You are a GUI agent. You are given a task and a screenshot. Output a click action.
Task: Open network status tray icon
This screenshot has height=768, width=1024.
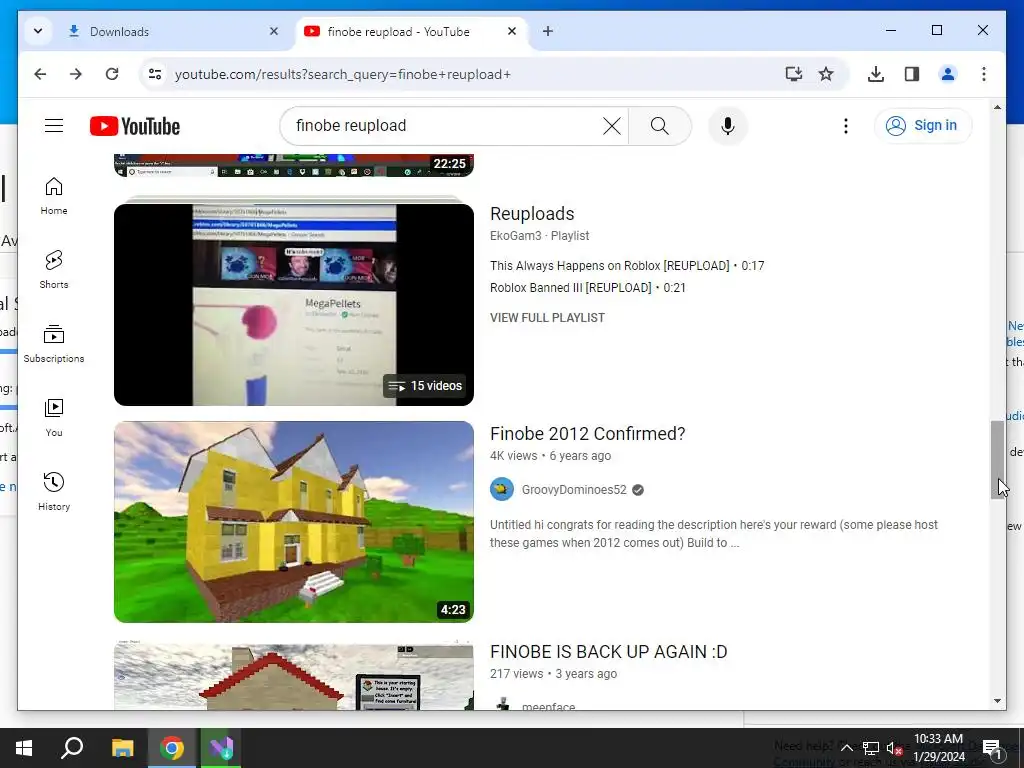[x=871, y=748]
